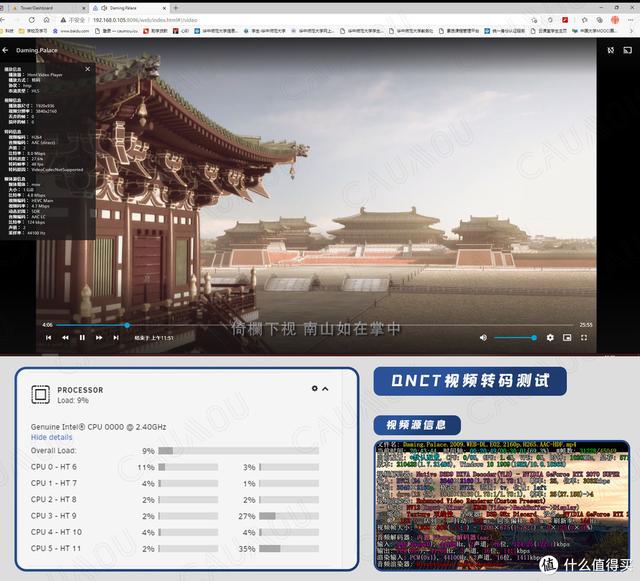Rewind the video
The width and height of the screenshot is (640, 581).
65,338
